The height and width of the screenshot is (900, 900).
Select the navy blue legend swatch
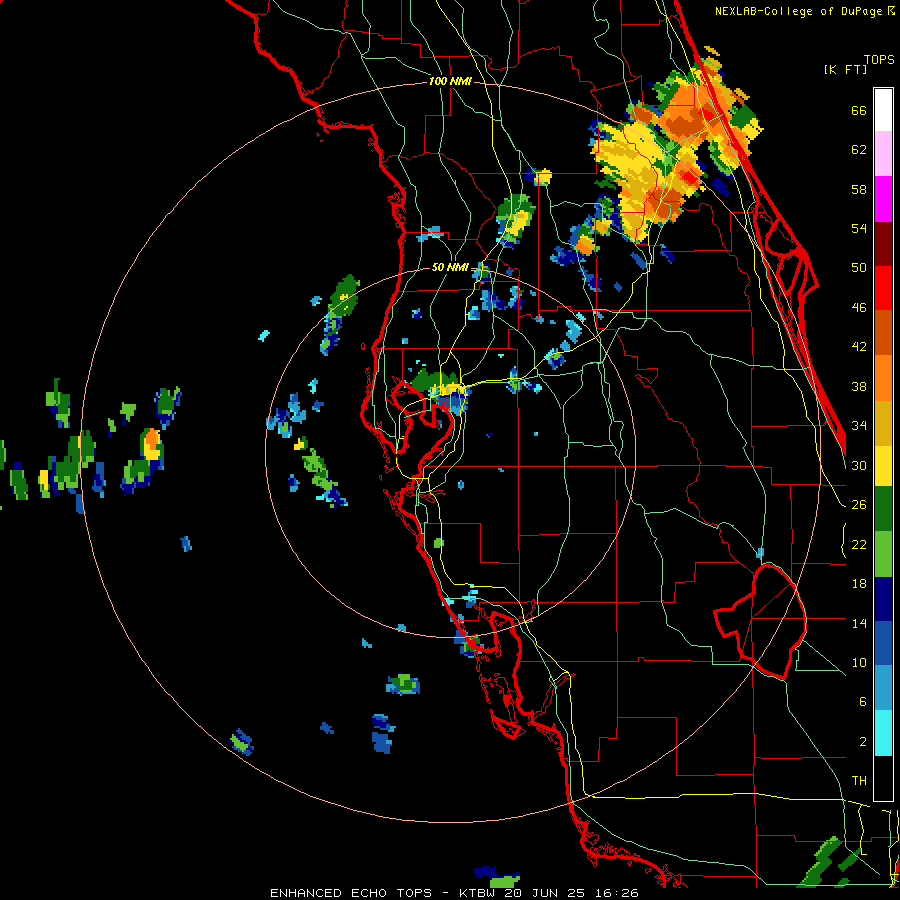point(883,599)
